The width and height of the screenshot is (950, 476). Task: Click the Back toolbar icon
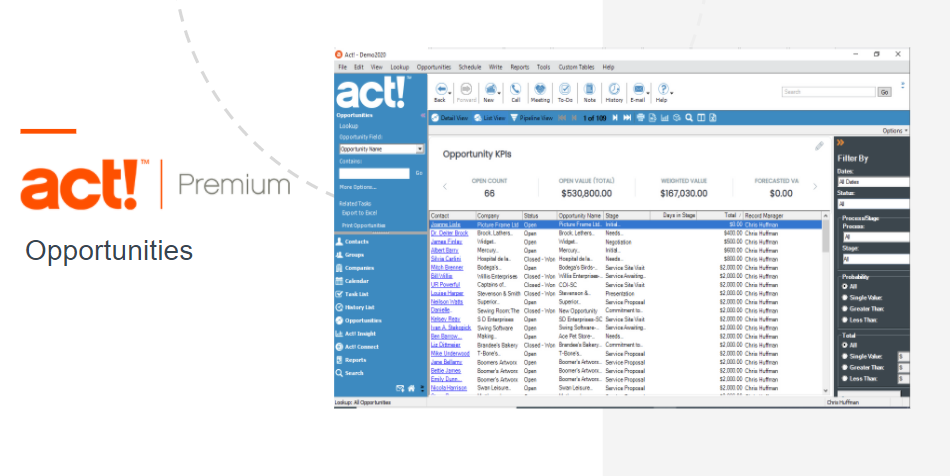tap(440, 90)
